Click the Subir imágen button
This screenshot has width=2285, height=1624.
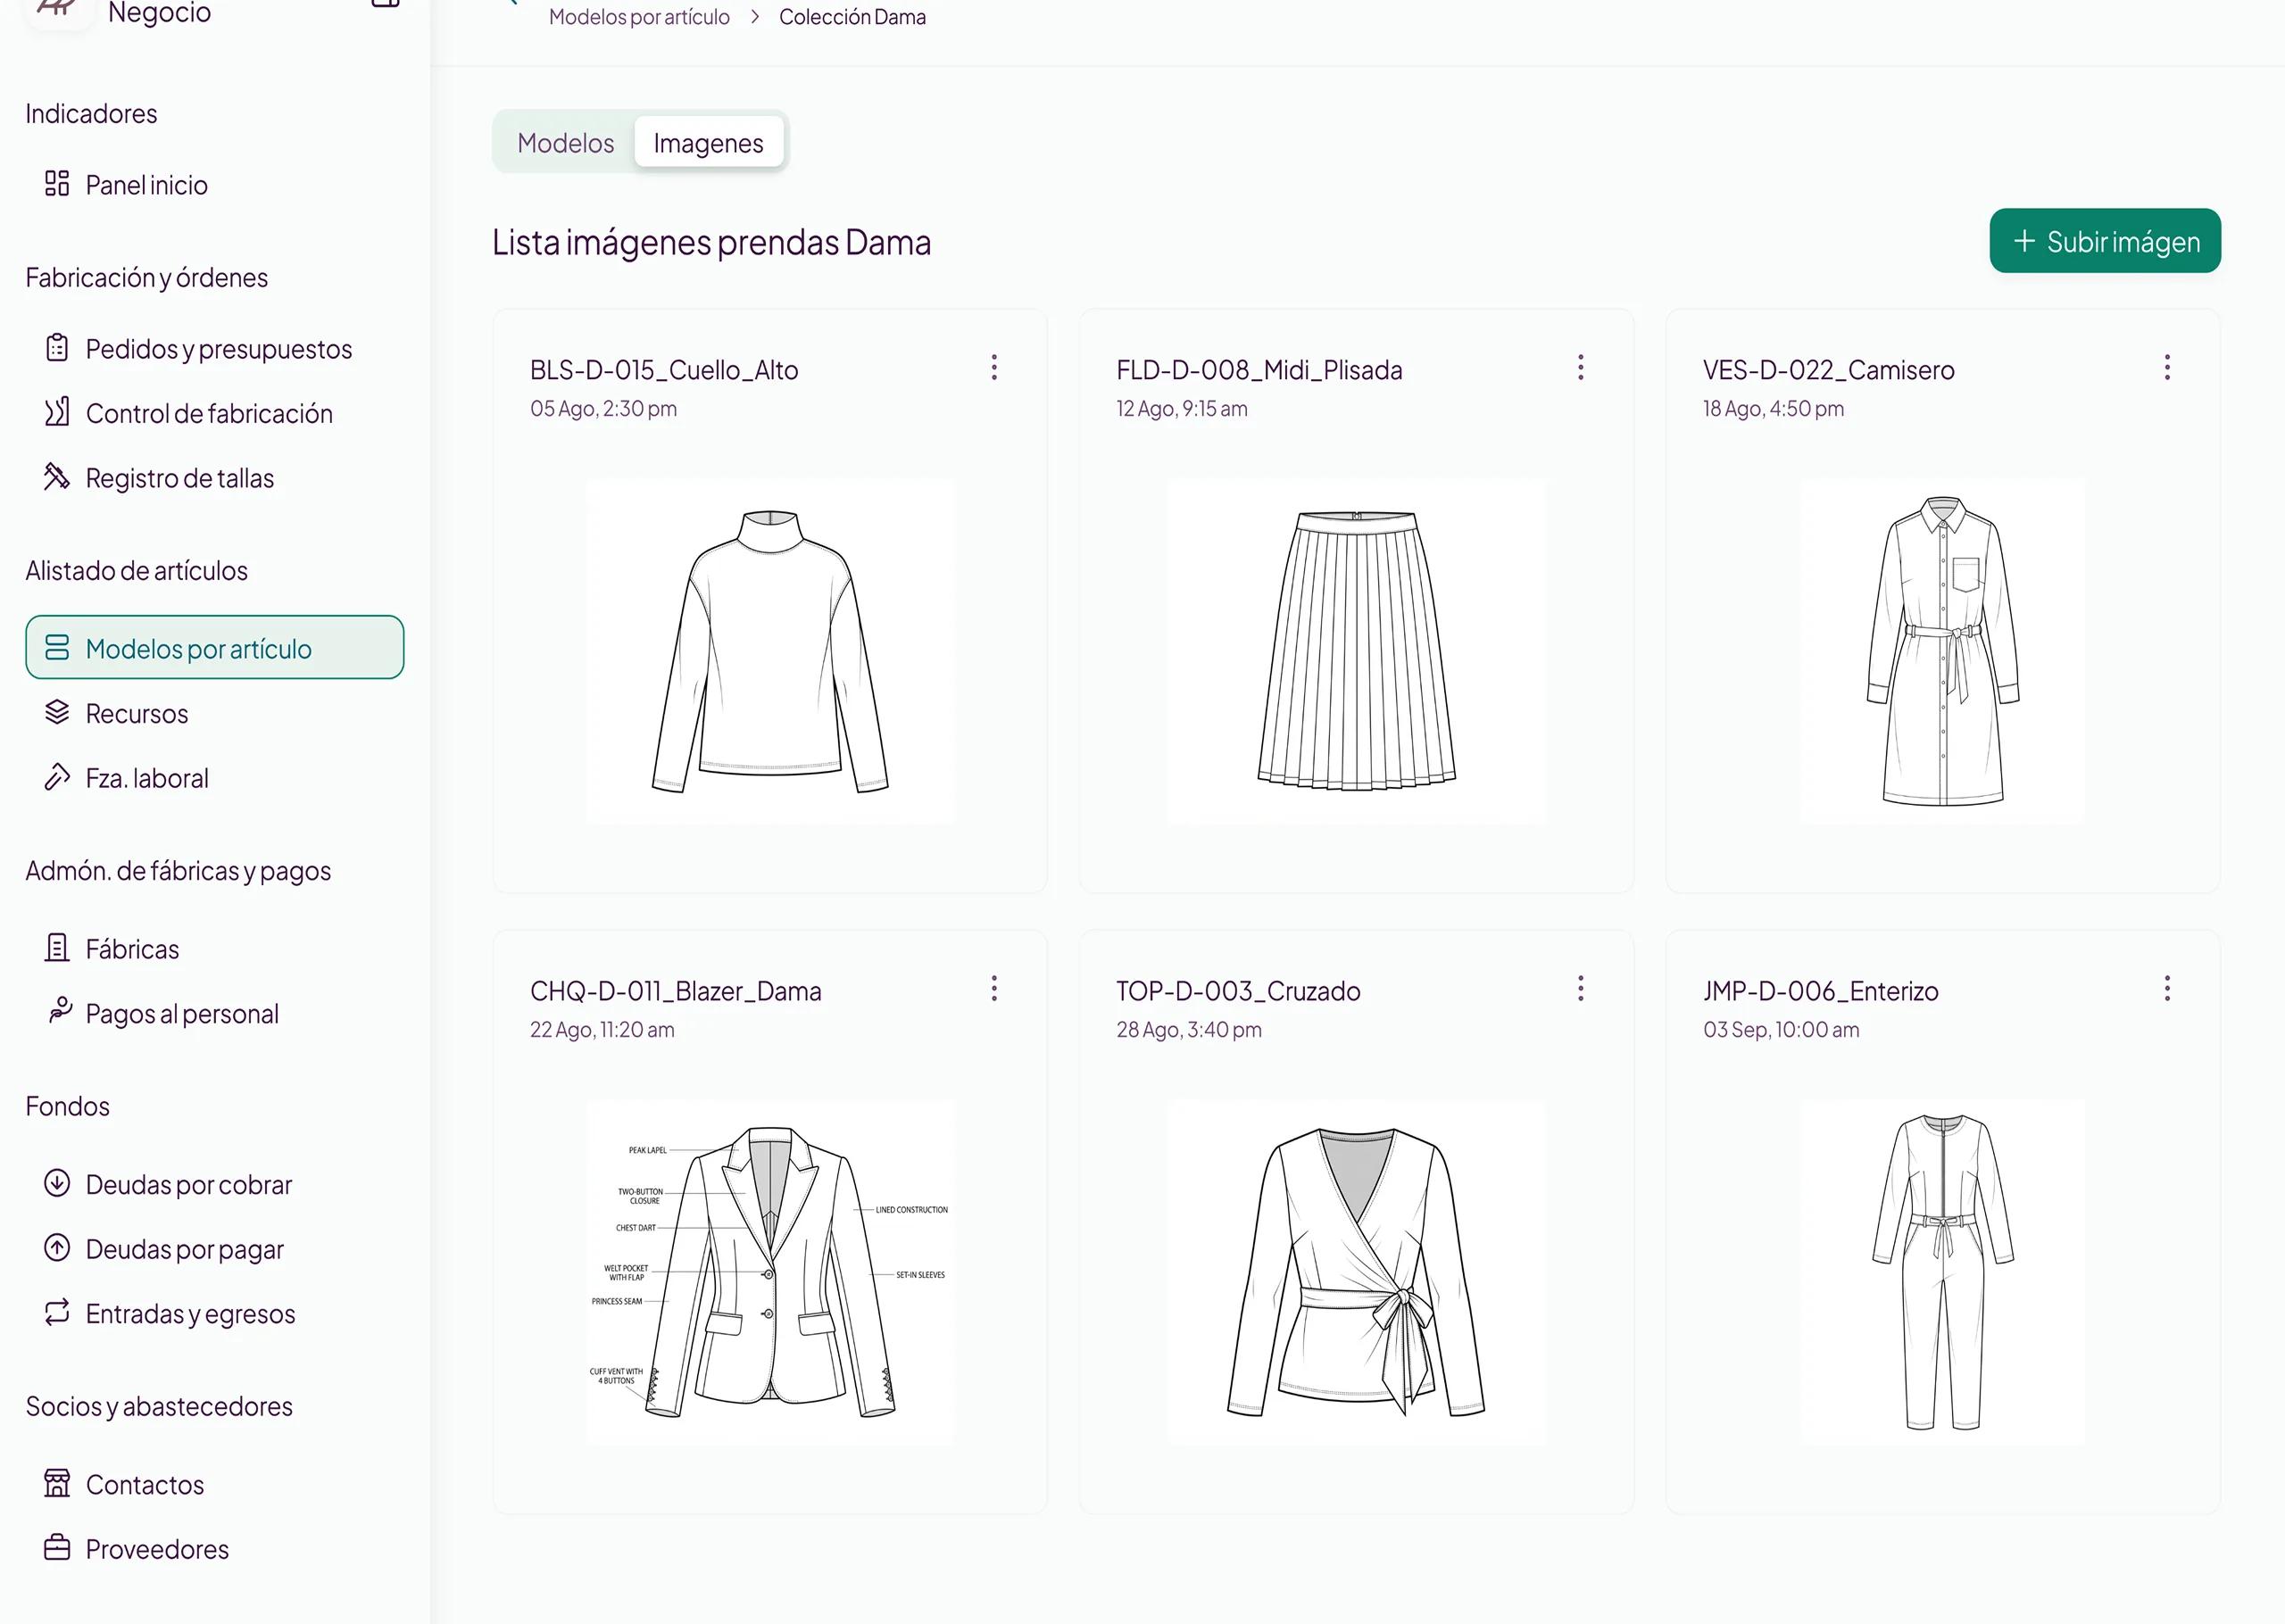[2105, 241]
